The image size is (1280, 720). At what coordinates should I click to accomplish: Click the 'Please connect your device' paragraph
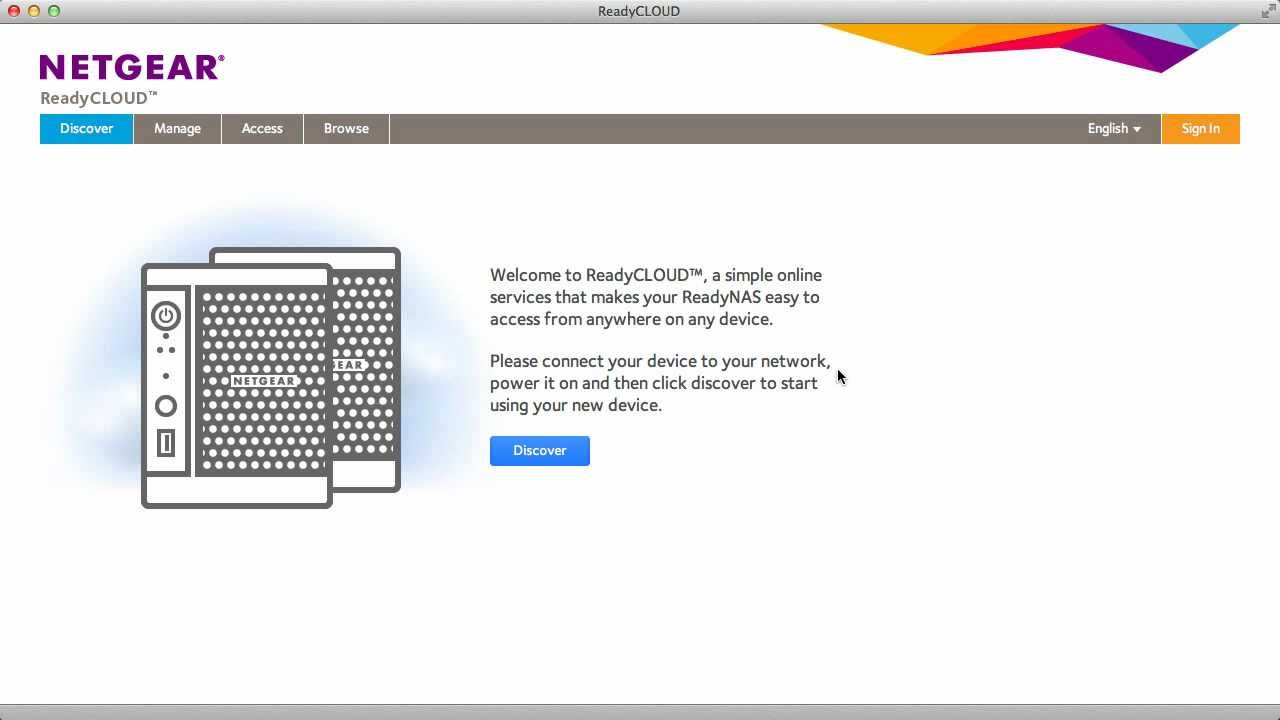coord(660,383)
